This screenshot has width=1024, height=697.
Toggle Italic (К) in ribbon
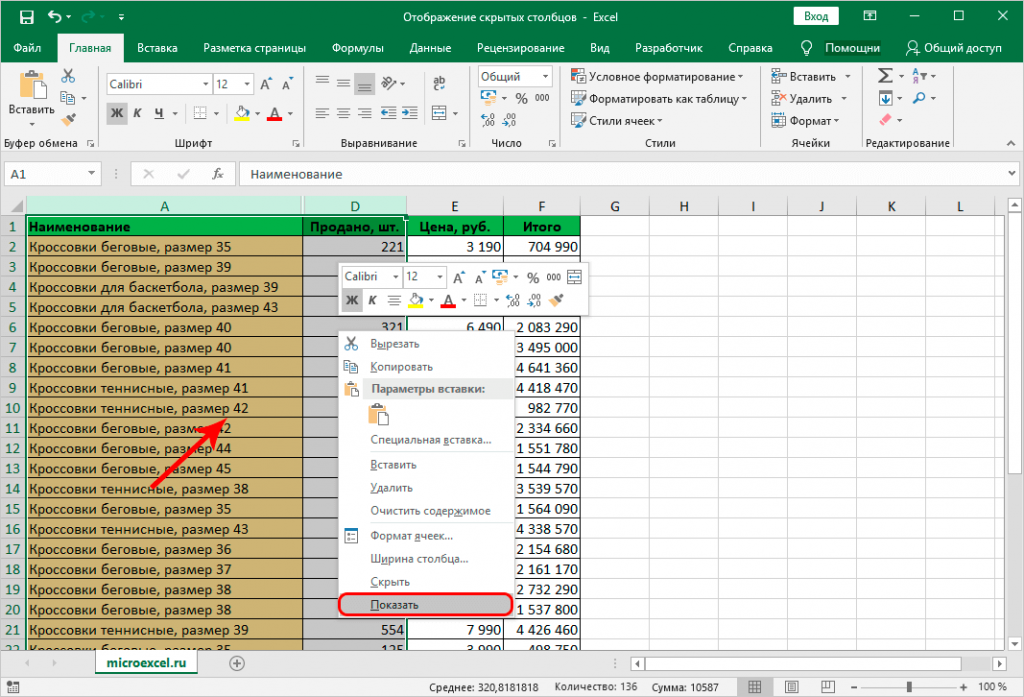click(137, 113)
